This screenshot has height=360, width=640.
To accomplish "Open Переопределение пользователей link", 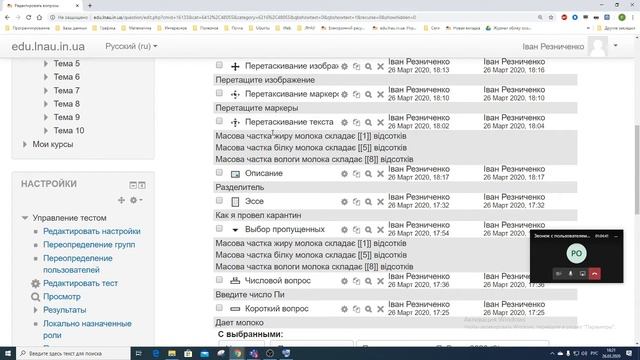I will pos(78,264).
